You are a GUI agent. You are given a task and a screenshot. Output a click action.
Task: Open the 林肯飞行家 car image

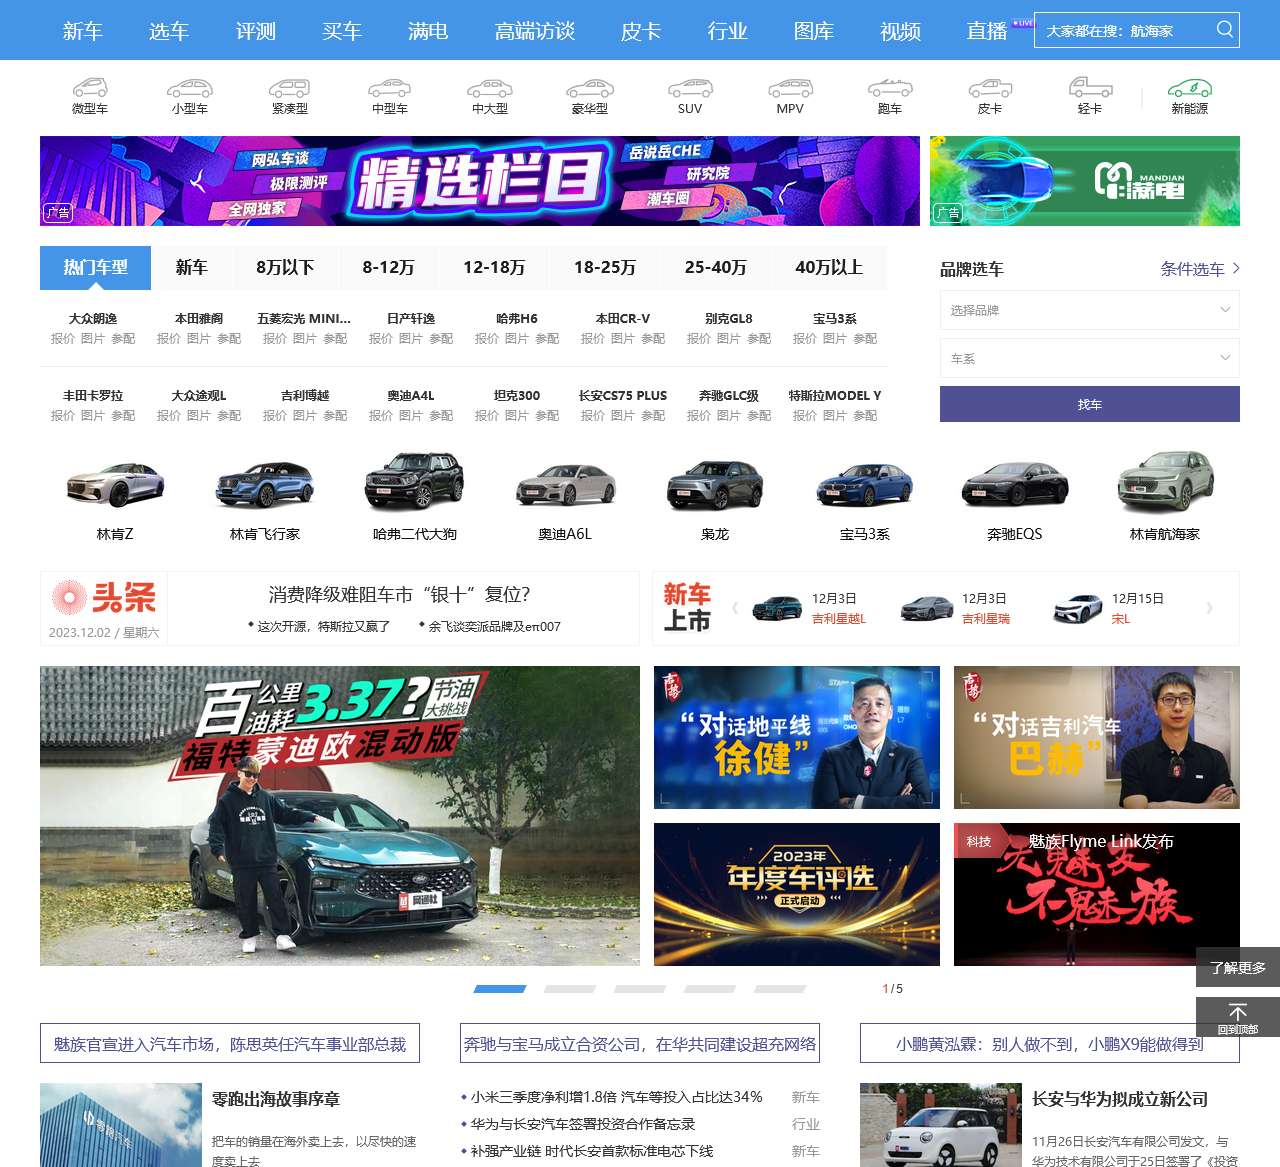[265, 485]
